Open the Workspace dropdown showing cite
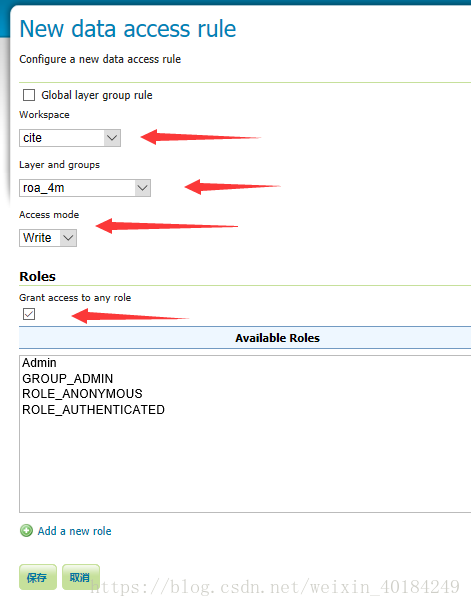Viewport: 471px width, 607px height. (x=70, y=138)
